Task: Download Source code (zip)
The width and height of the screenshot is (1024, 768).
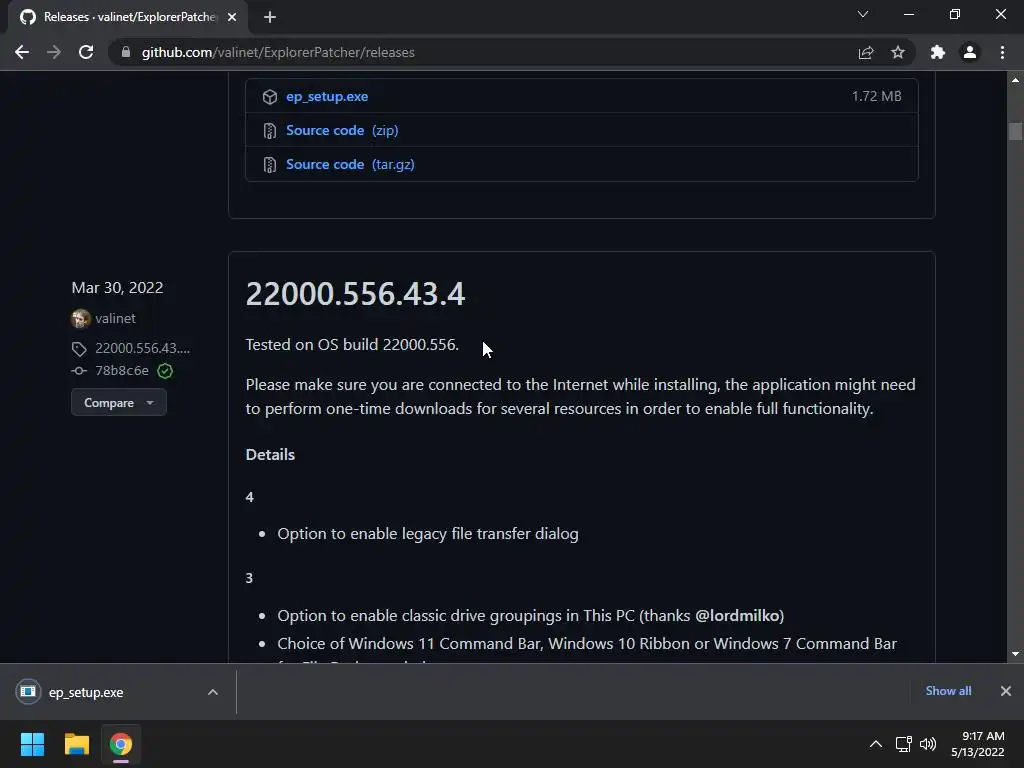Action: tap(342, 130)
